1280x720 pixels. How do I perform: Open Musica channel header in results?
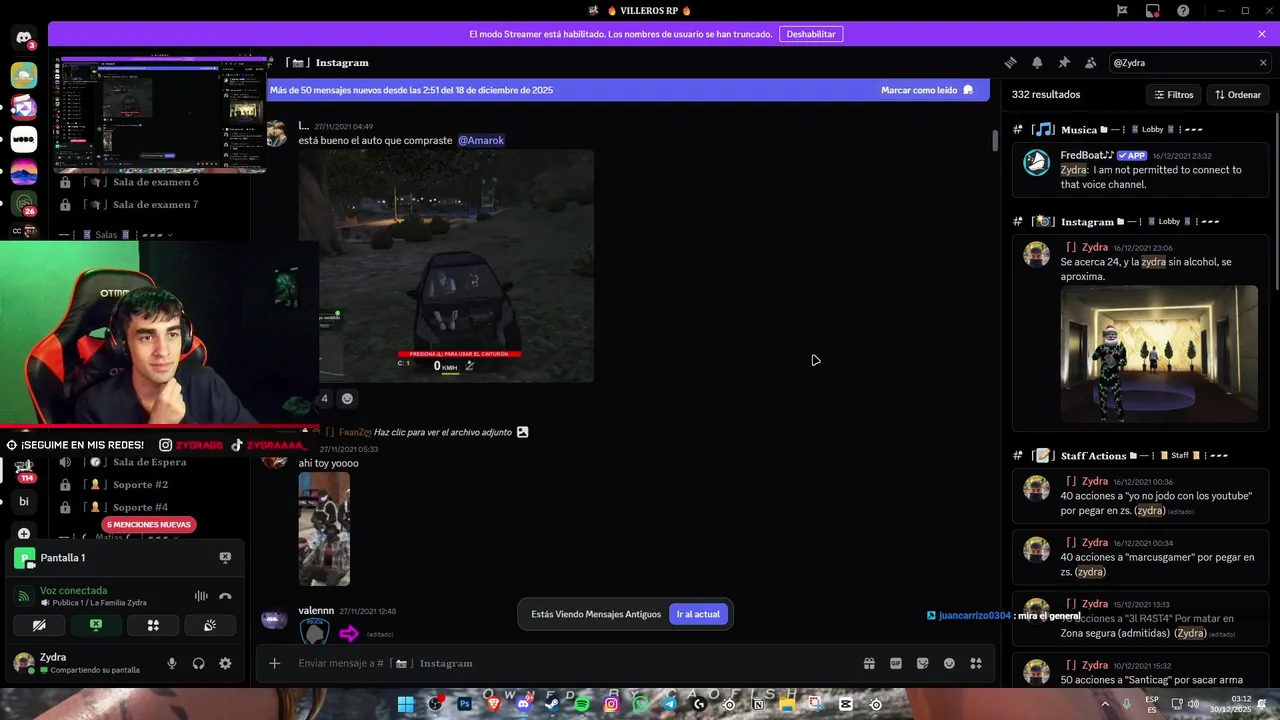click(x=1107, y=129)
